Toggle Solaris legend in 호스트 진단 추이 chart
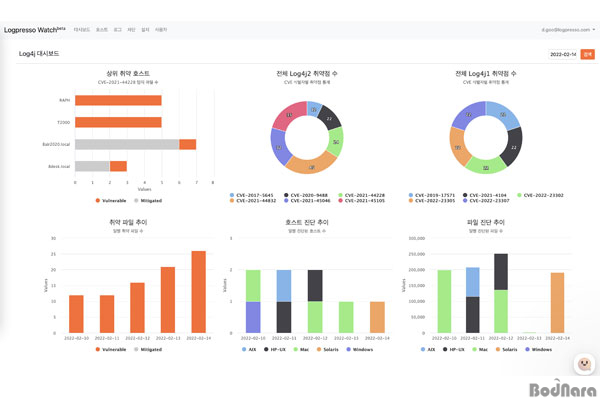600x400 pixels. coord(328,349)
